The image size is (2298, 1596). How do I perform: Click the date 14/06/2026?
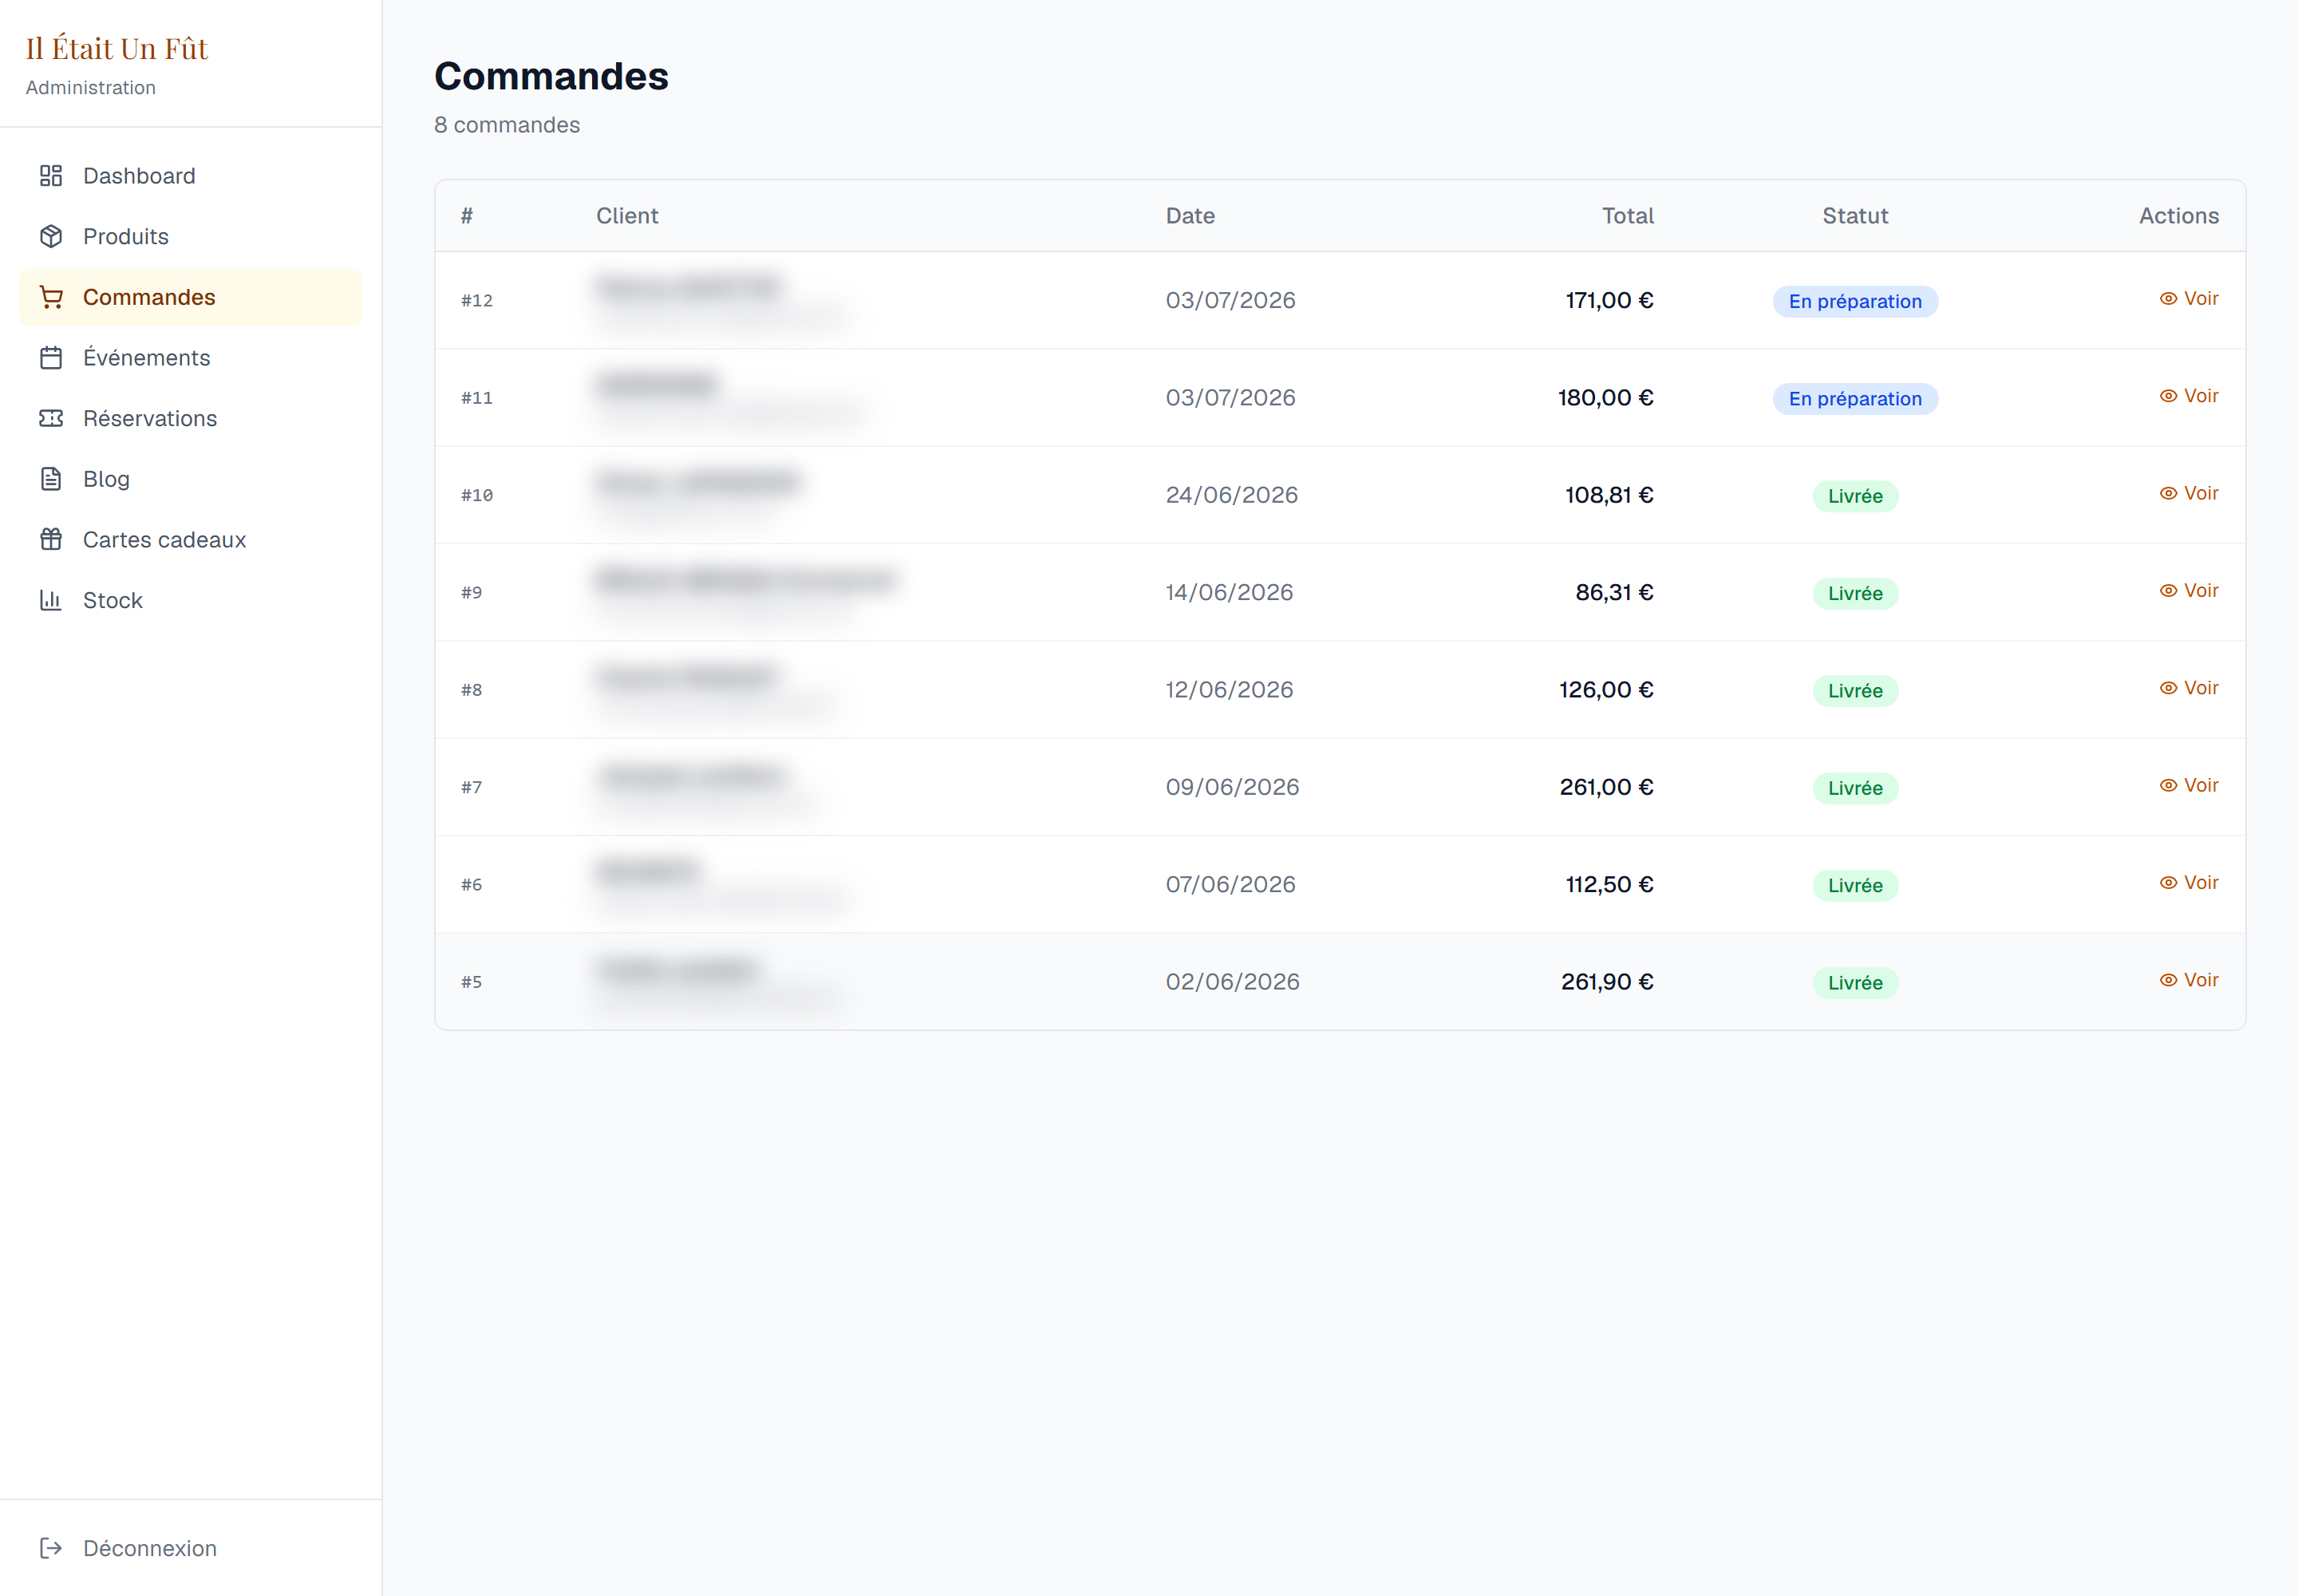tap(1229, 592)
